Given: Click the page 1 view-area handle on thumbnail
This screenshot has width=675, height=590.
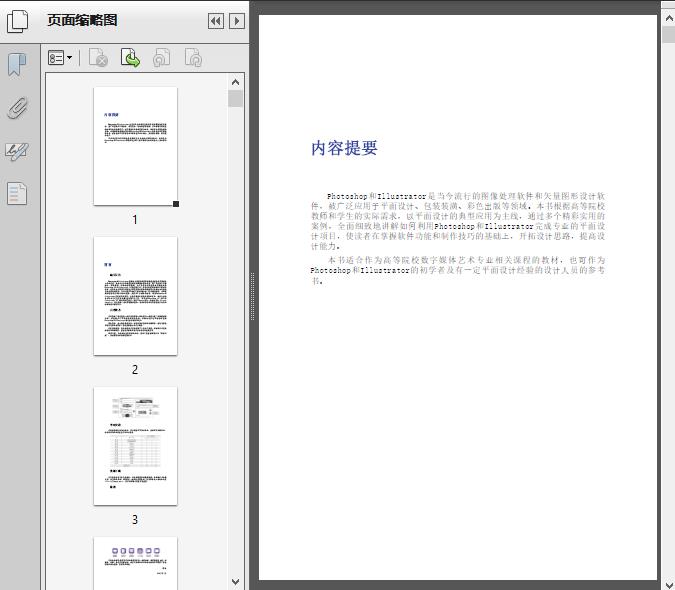Looking at the screenshot, I should 176,204.
